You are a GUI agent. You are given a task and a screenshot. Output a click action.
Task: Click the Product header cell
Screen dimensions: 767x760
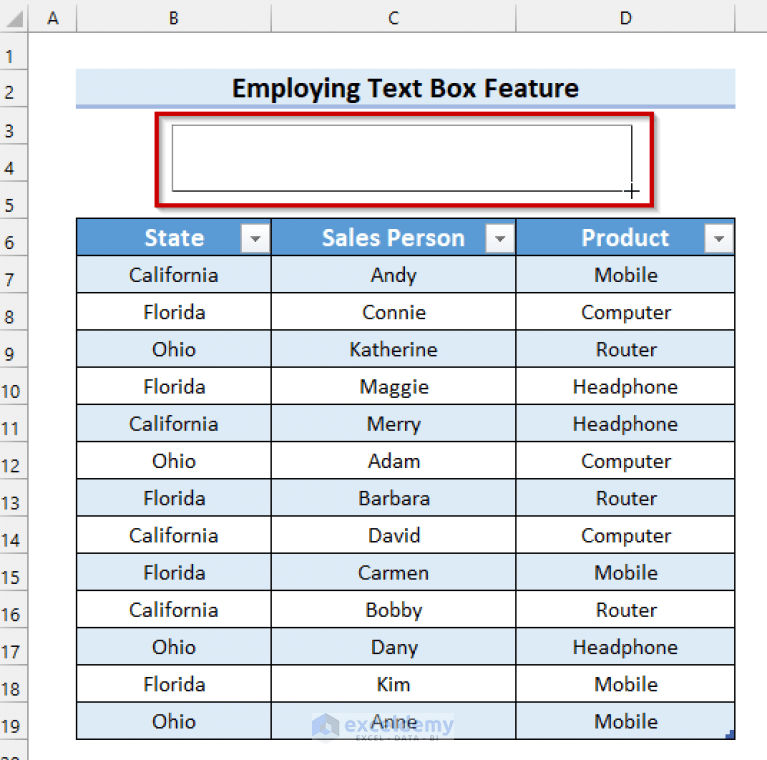click(625, 237)
